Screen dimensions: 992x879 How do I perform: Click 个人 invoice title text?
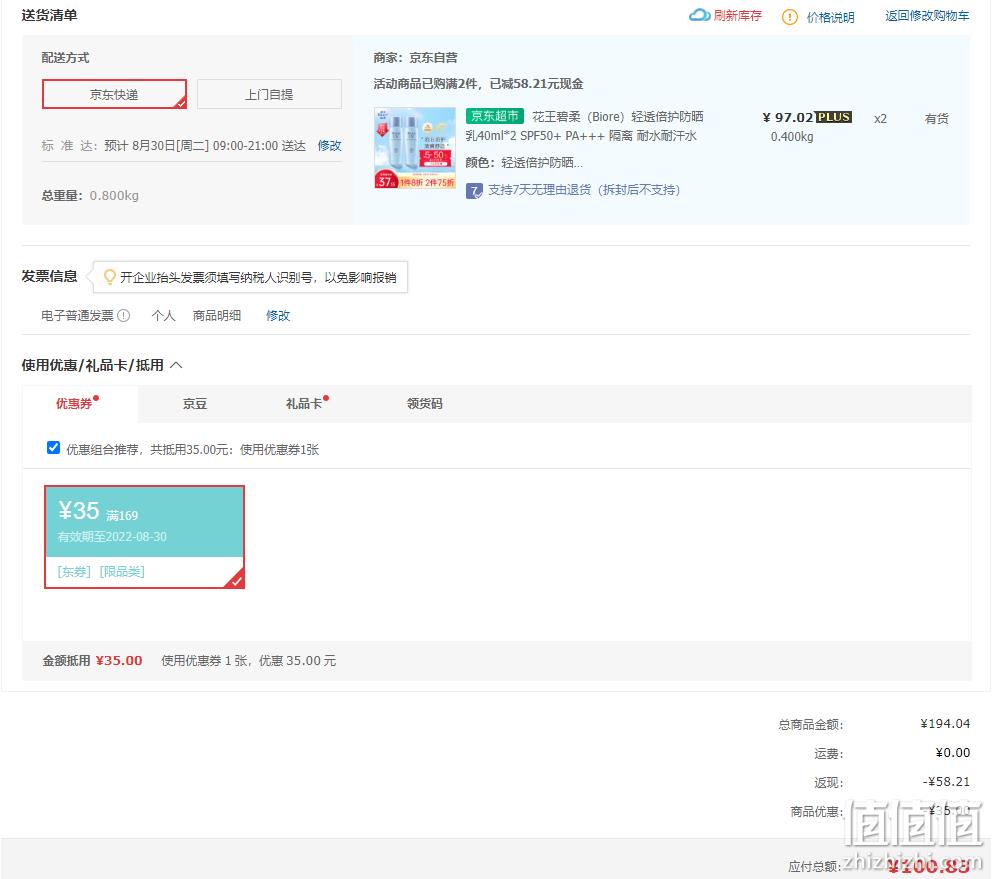tap(163, 315)
